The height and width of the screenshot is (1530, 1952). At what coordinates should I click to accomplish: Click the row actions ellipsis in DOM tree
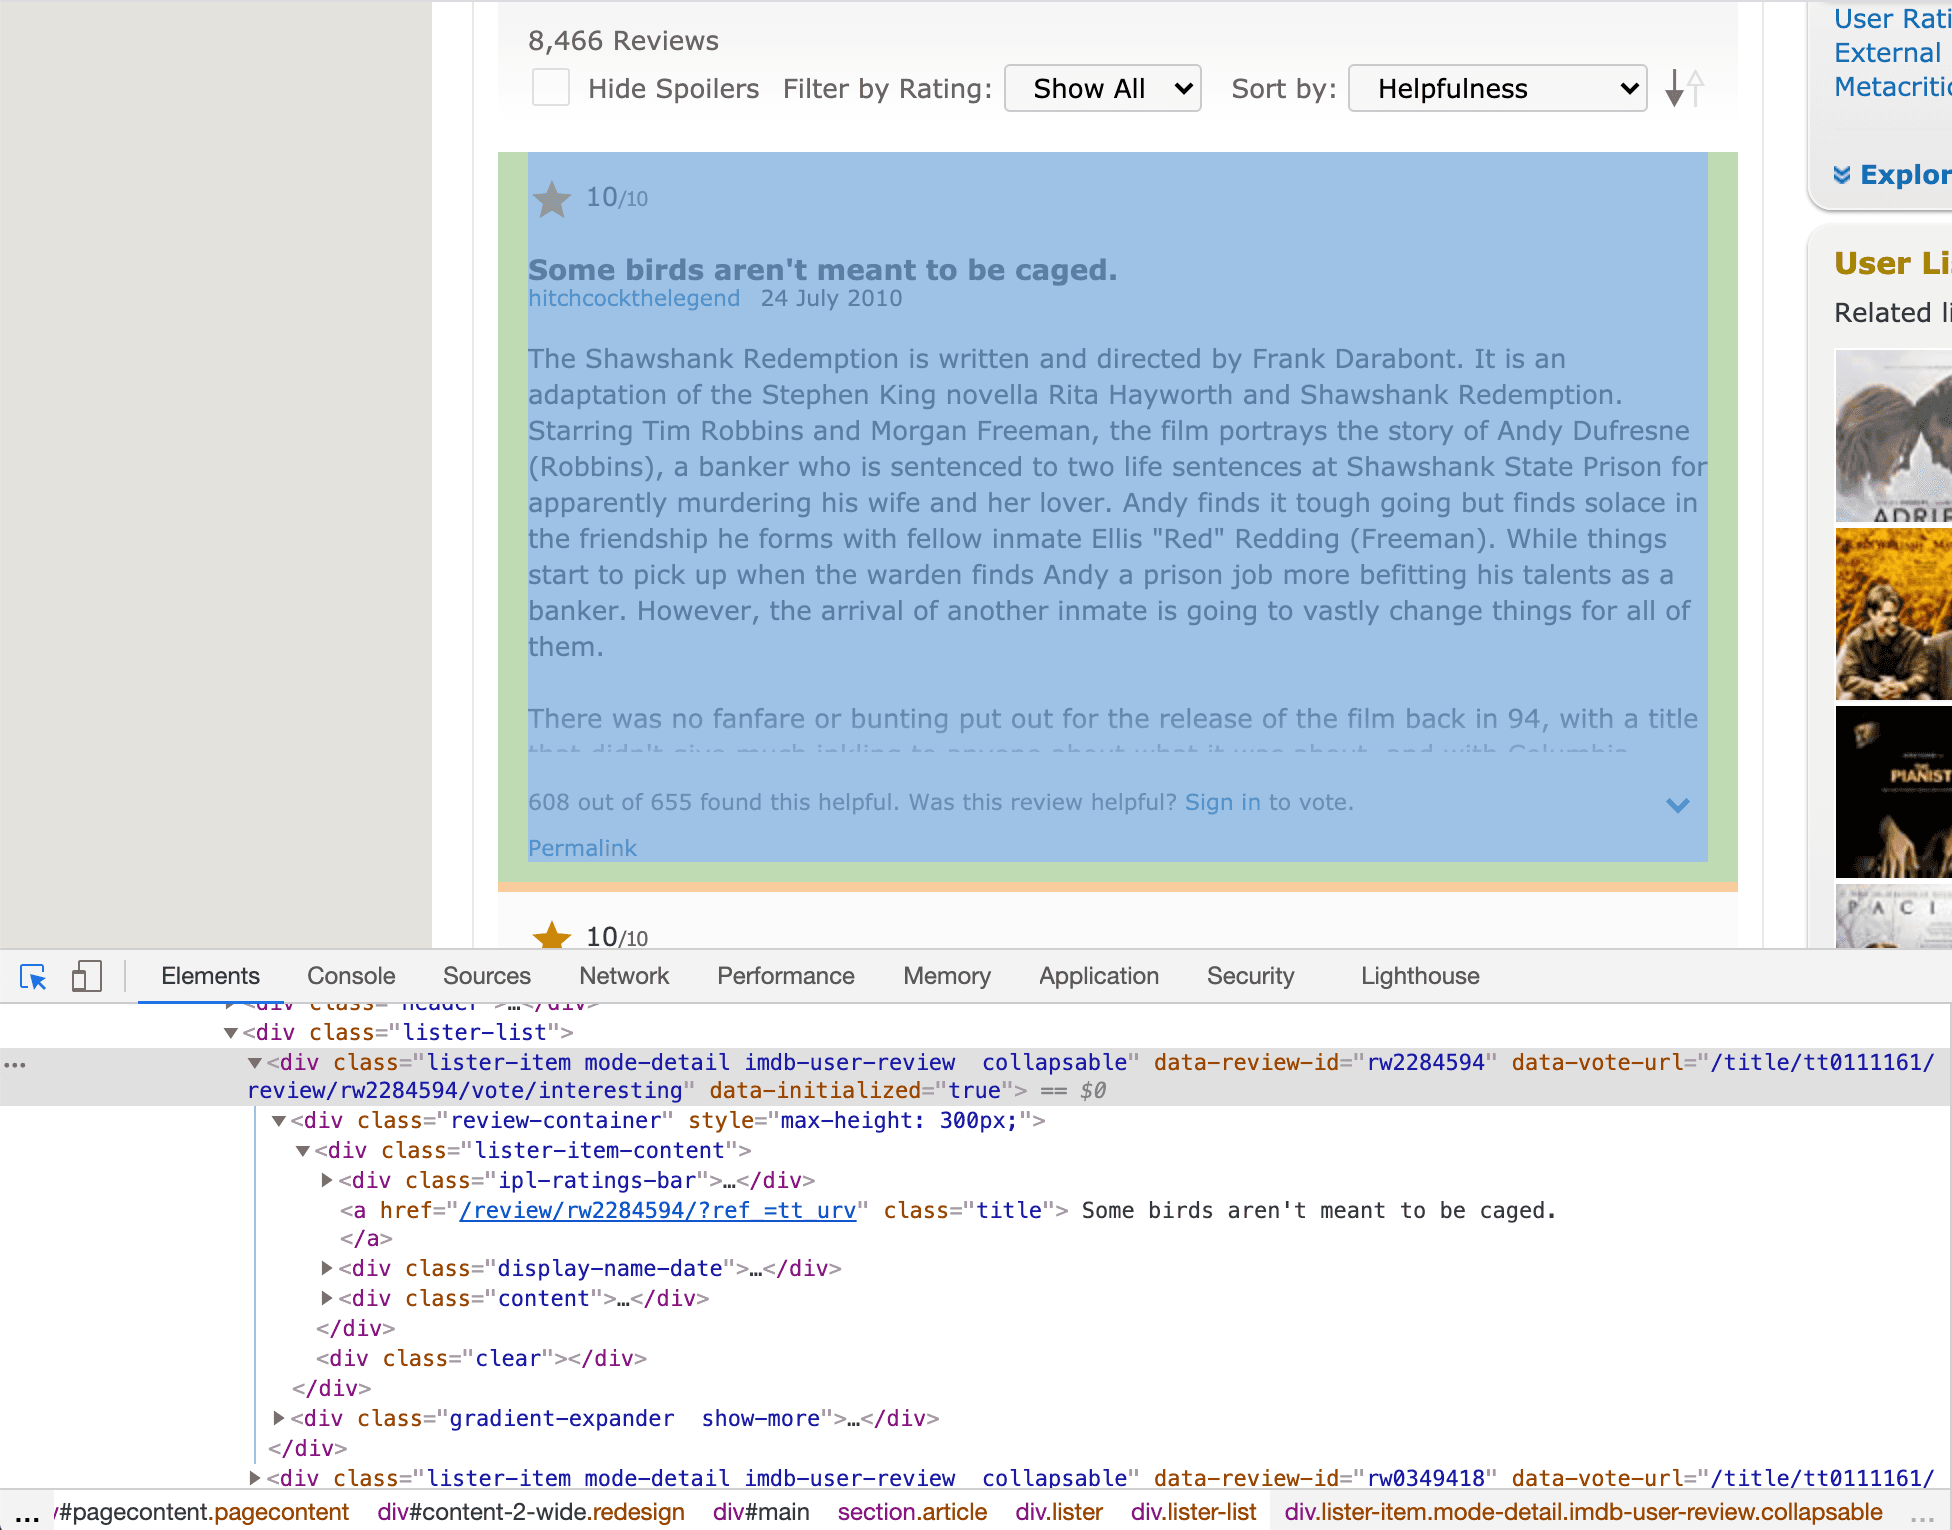click(15, 1064)
